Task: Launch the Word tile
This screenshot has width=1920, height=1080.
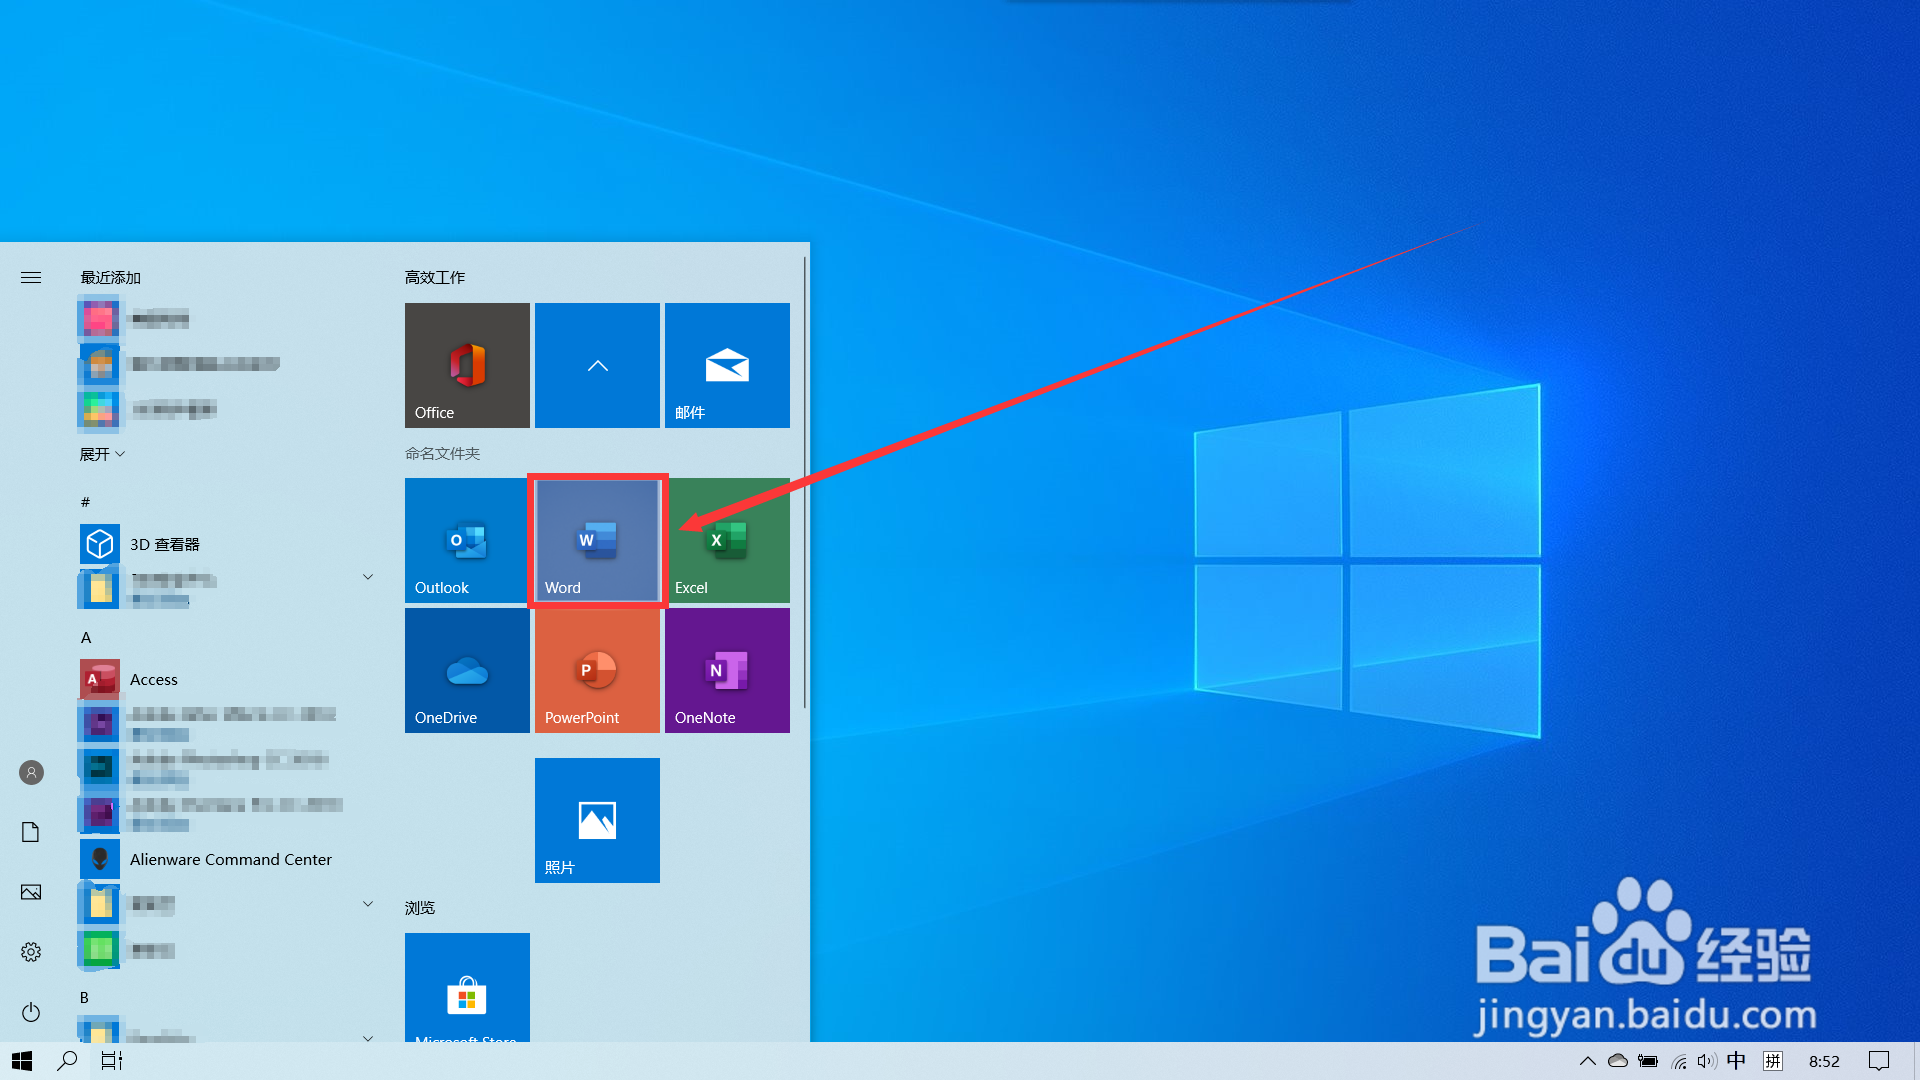Action: (597, 540)
